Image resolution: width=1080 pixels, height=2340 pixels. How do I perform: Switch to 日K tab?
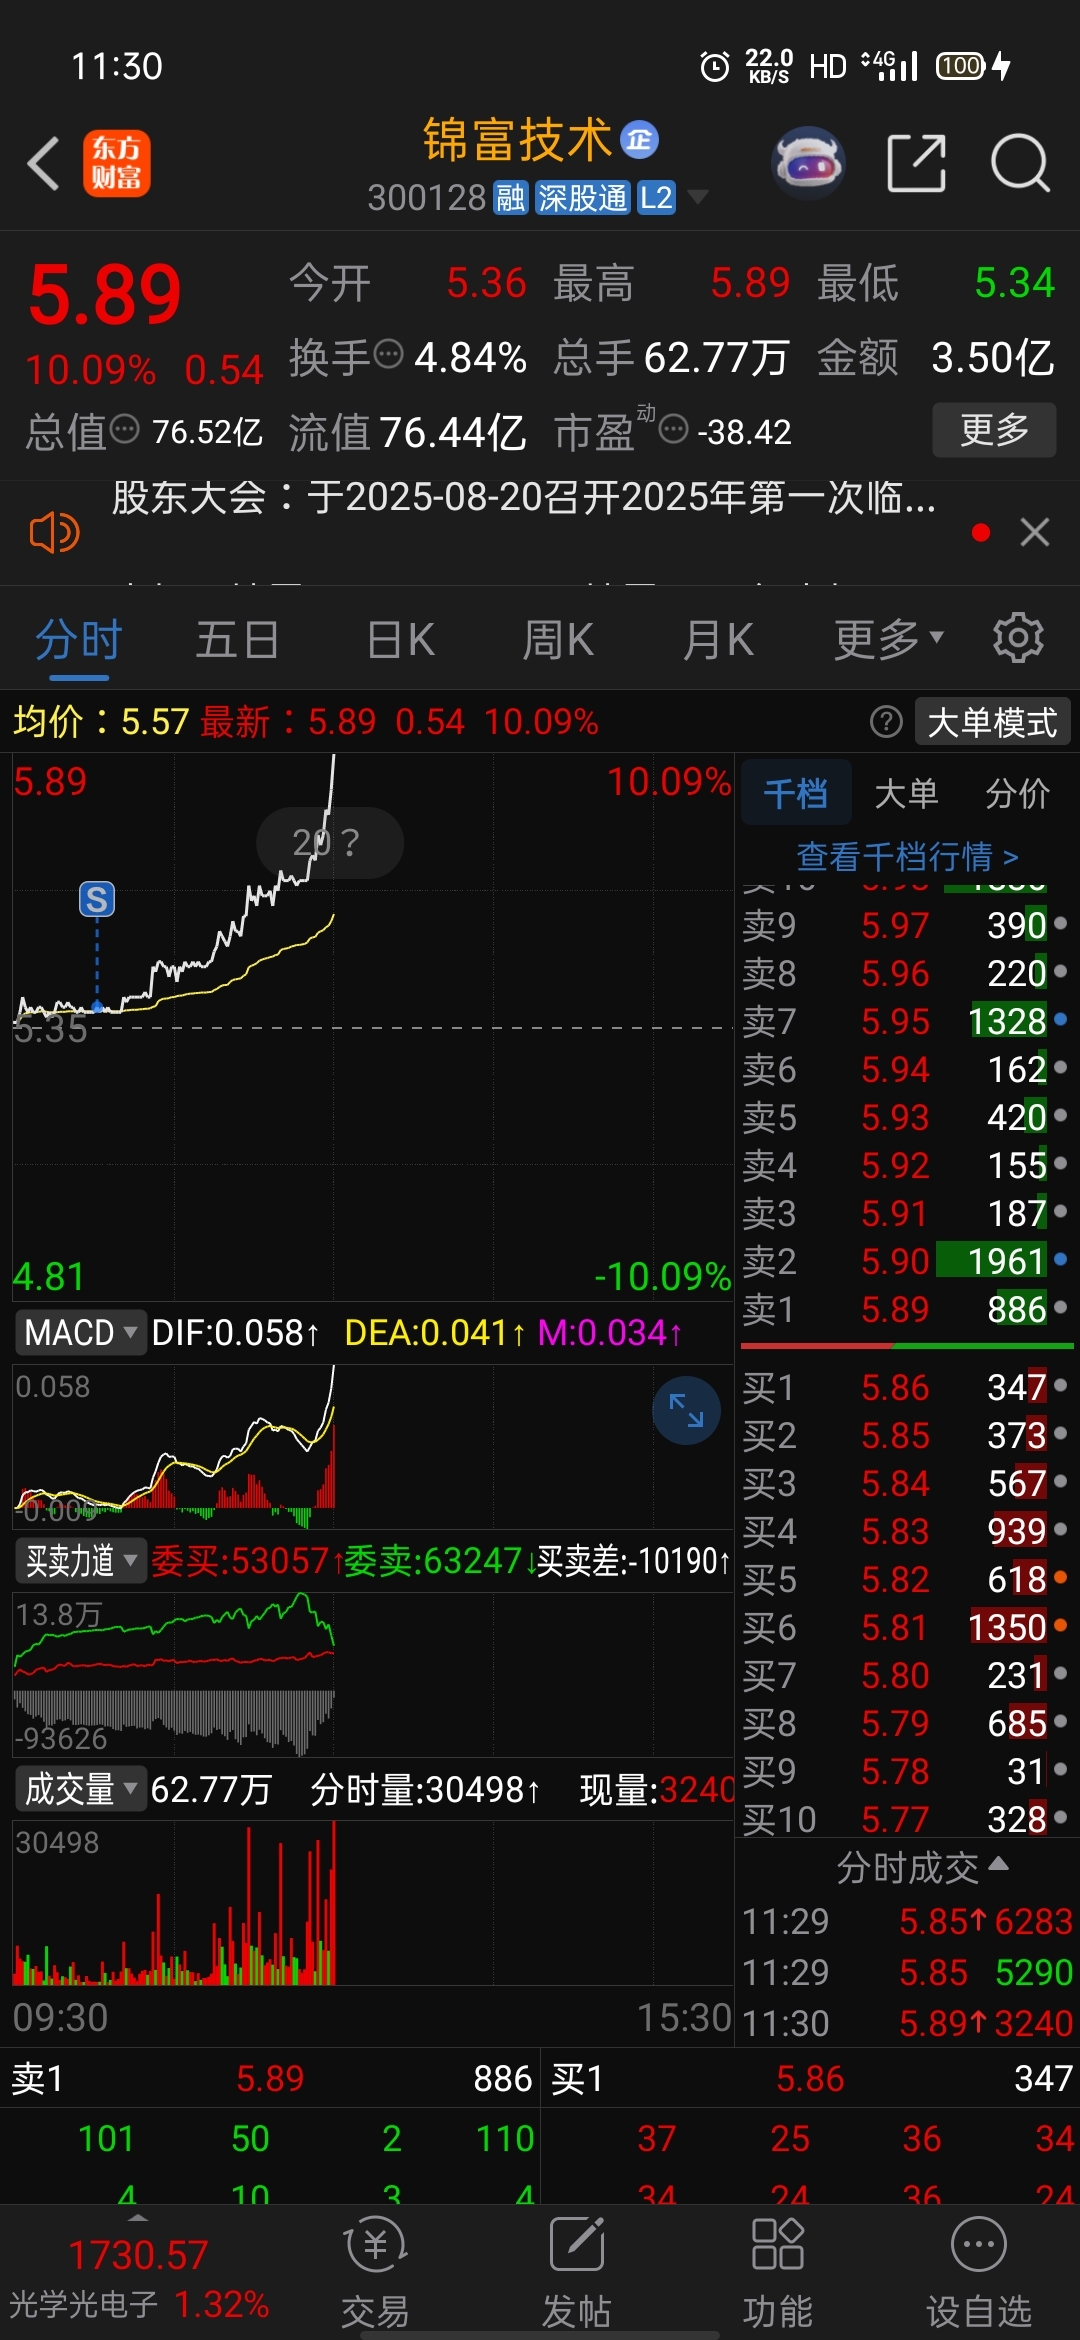(401, 640)
